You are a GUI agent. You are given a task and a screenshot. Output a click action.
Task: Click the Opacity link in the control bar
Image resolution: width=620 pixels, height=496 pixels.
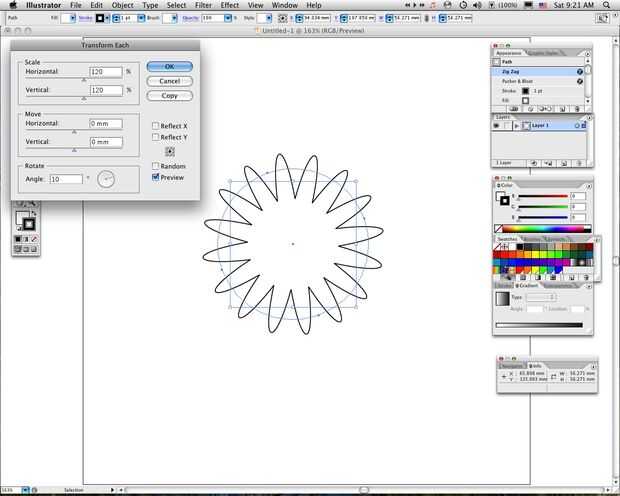pos(191,18)
